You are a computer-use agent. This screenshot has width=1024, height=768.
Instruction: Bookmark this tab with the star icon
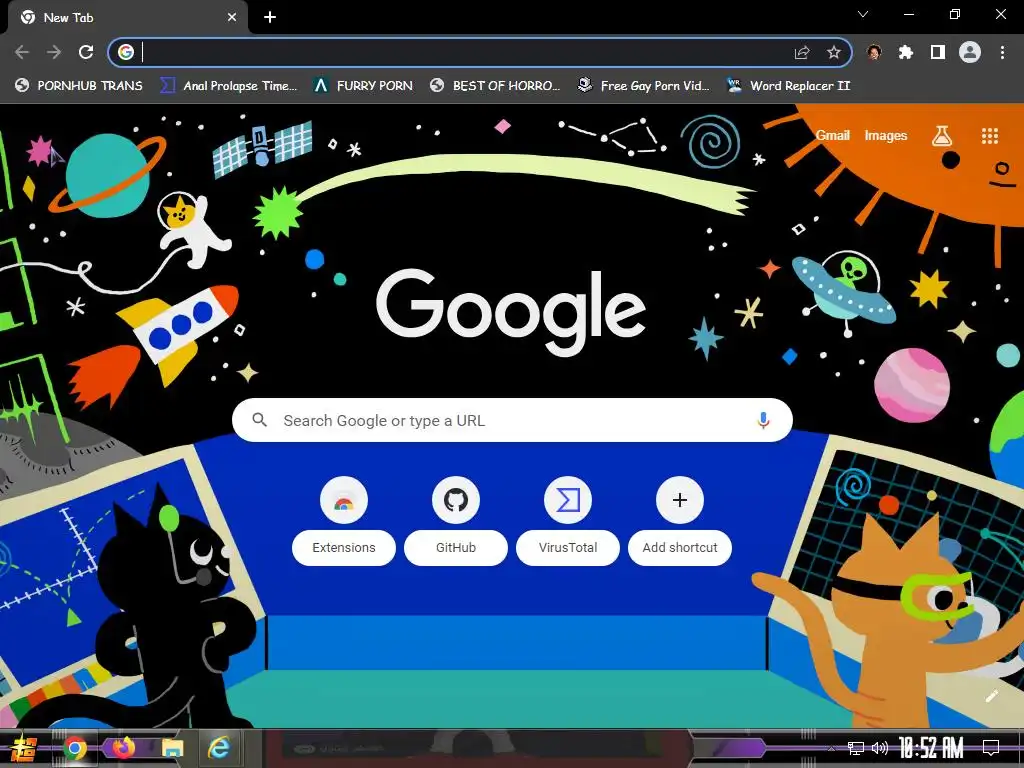[x=834, y=52]
